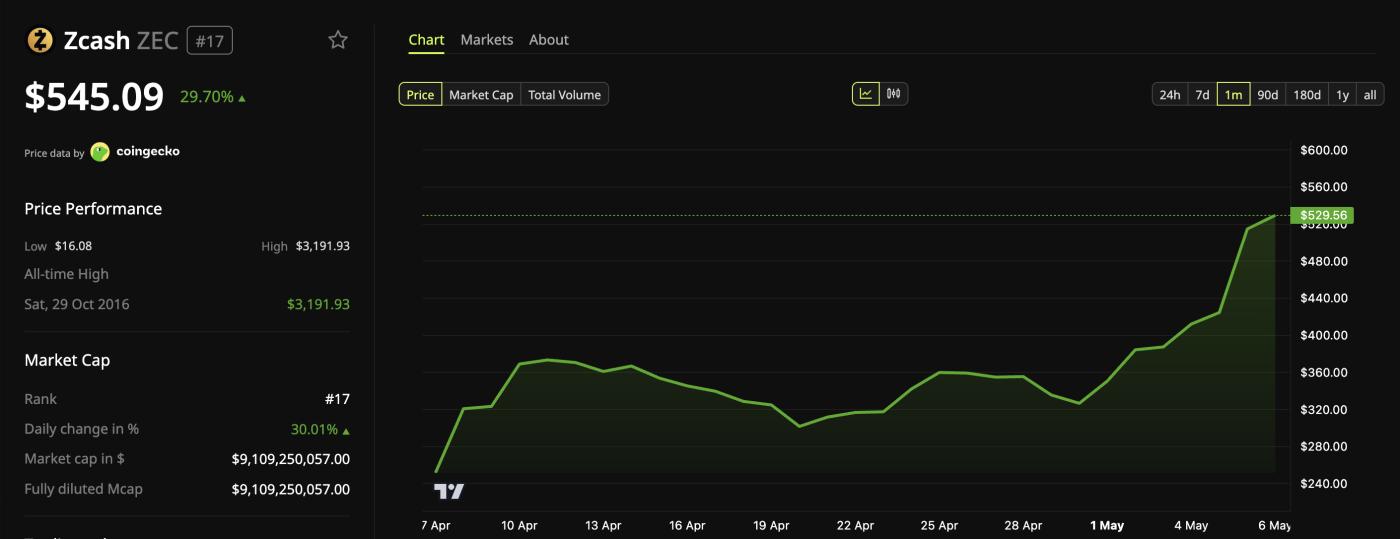1400x539 pixels.
Task: Click the 1 May date axis label
Action: 1107,525
